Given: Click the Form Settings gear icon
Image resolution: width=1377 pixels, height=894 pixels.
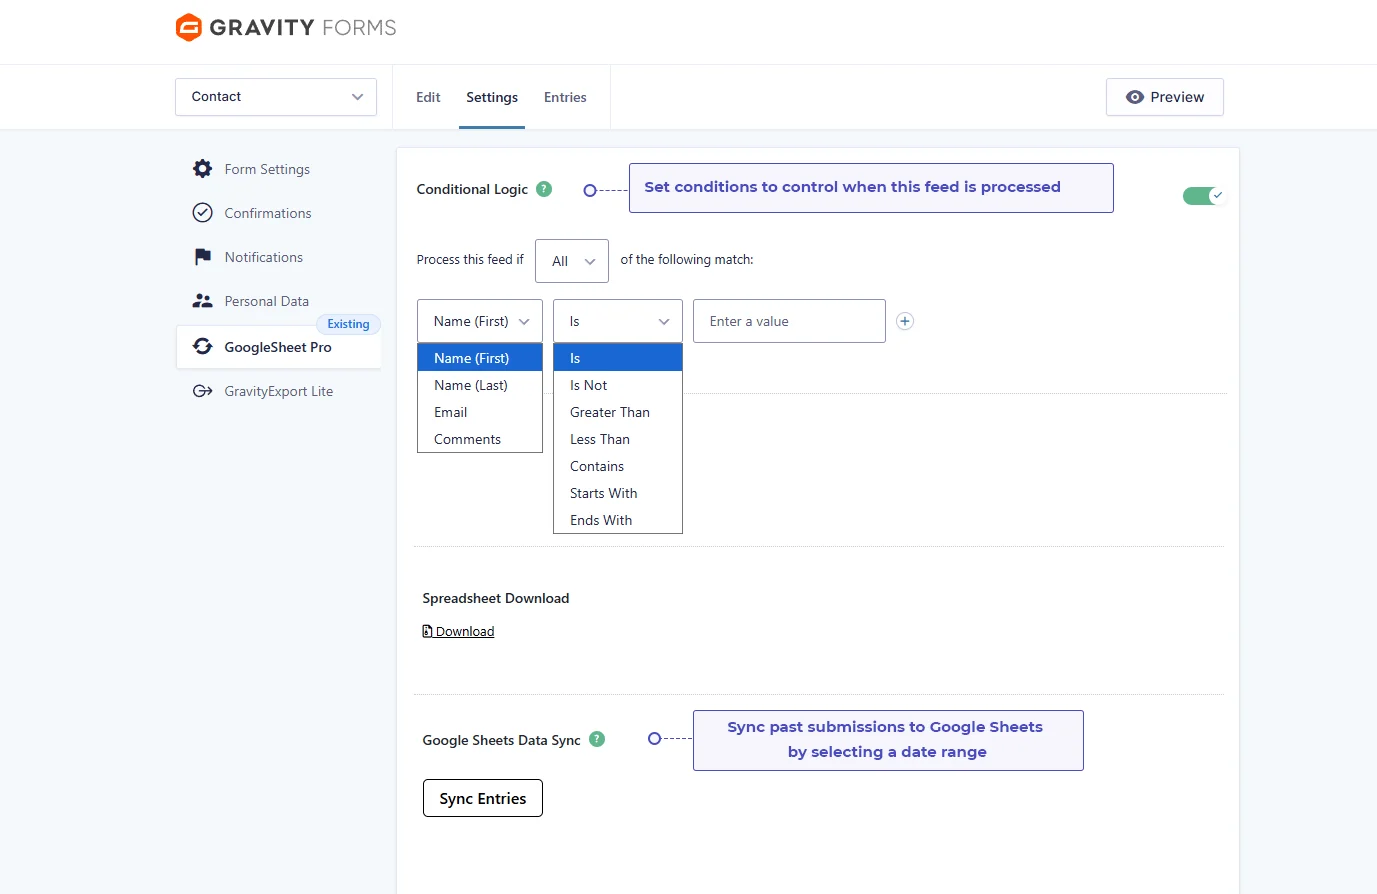Looking at the screenshot, I should 203,169.
